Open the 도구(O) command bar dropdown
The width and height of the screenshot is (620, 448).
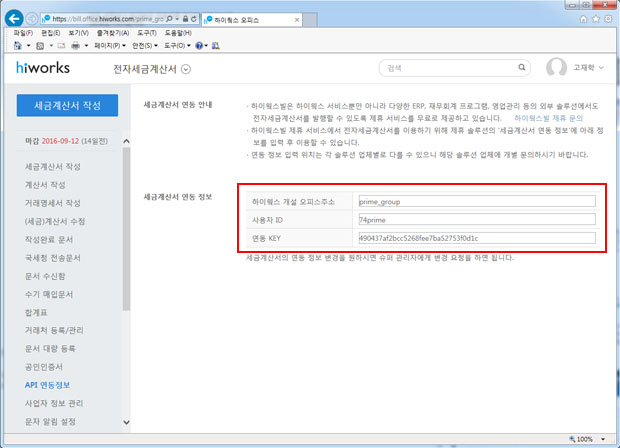click(177, 46)
